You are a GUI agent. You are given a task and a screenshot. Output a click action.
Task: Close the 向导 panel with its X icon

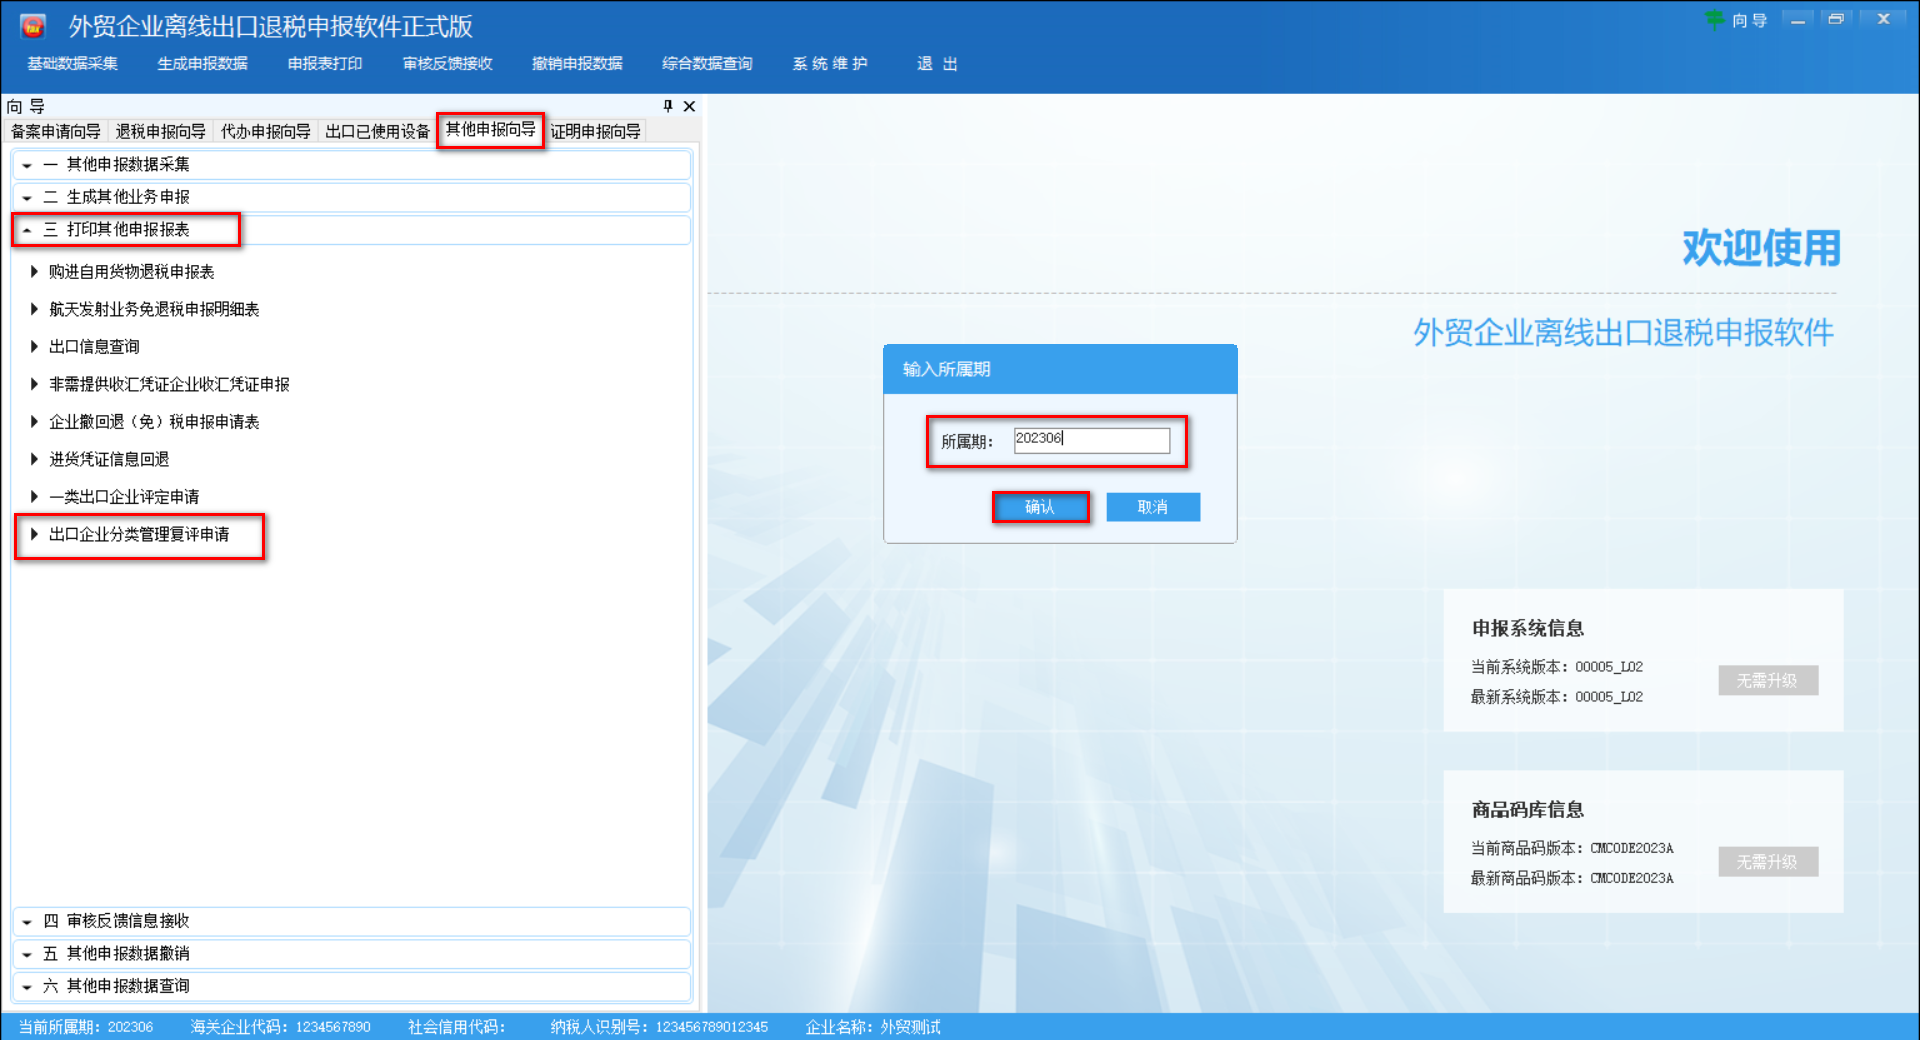coord(689,106)
